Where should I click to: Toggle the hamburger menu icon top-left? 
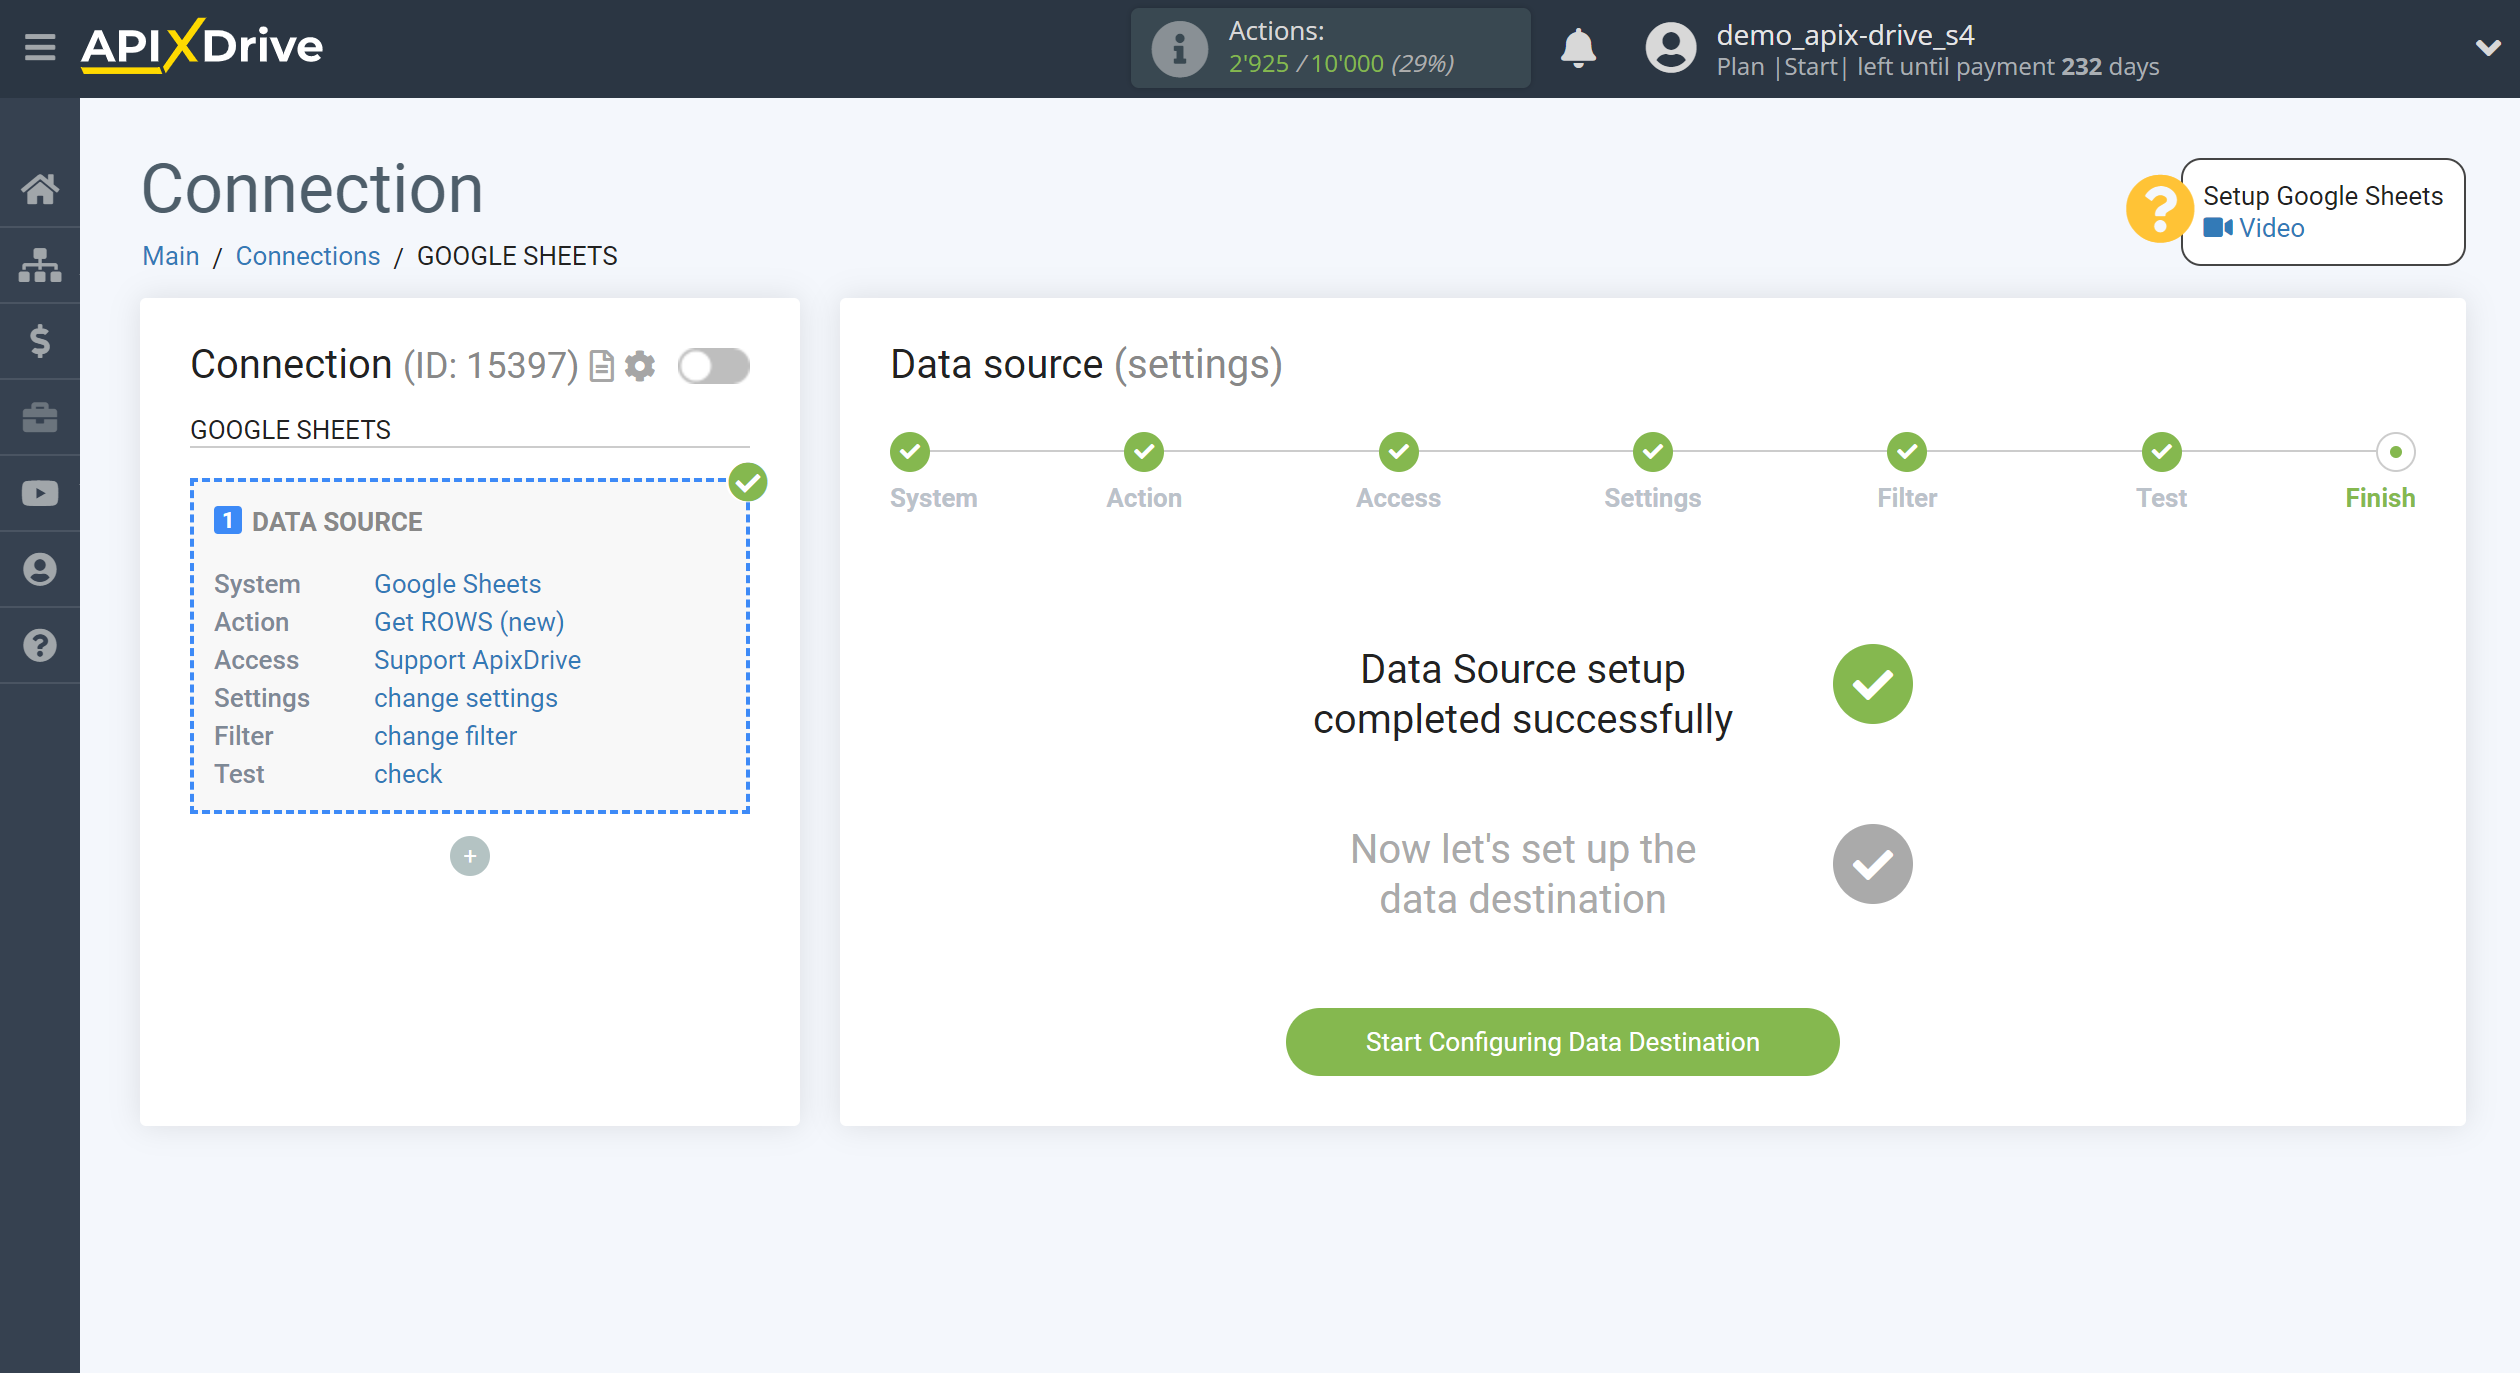click(37, 47)
